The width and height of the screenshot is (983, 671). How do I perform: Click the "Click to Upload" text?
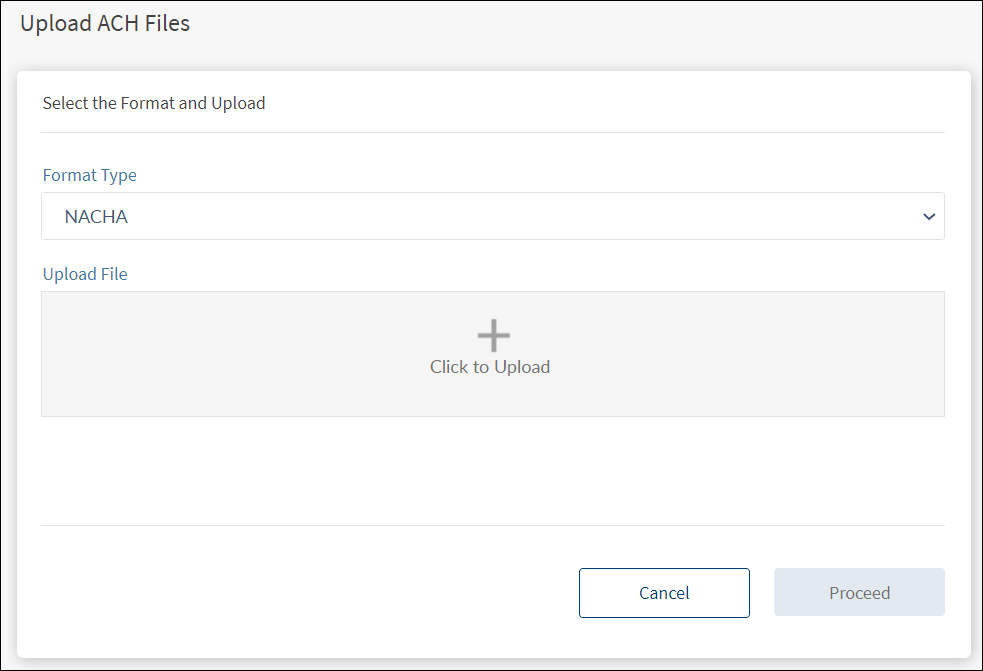click(490, 367)
